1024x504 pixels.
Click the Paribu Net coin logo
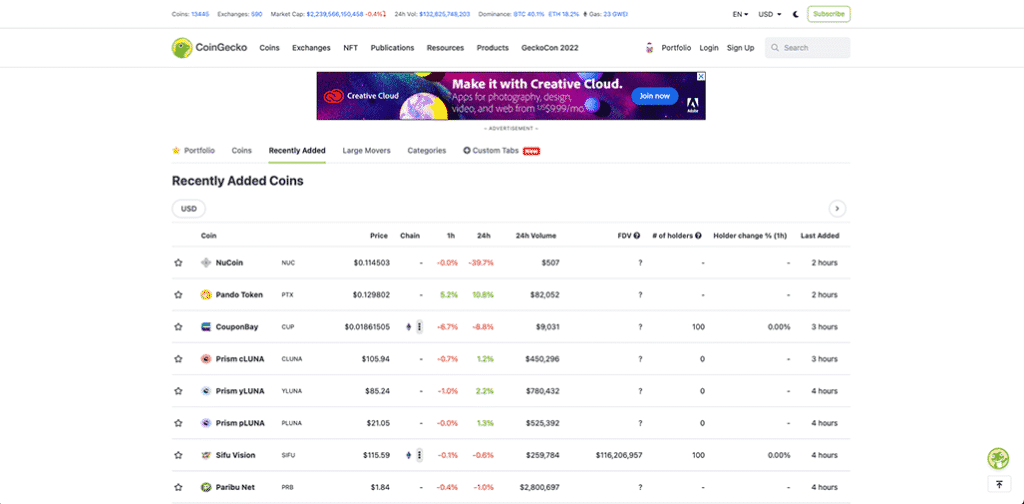(206, 487)
